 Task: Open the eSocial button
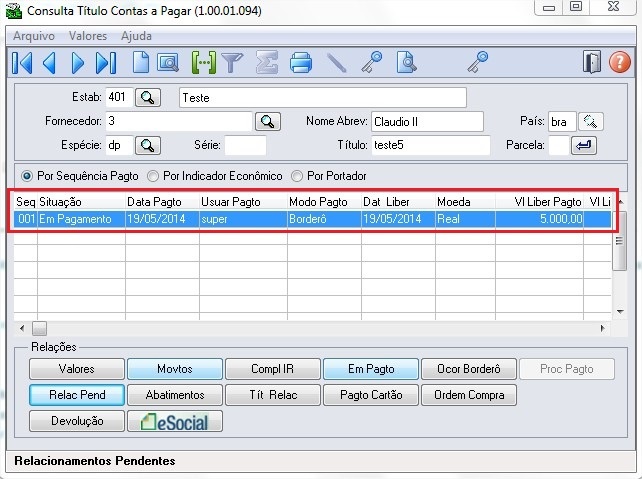(x=175, y=421)
